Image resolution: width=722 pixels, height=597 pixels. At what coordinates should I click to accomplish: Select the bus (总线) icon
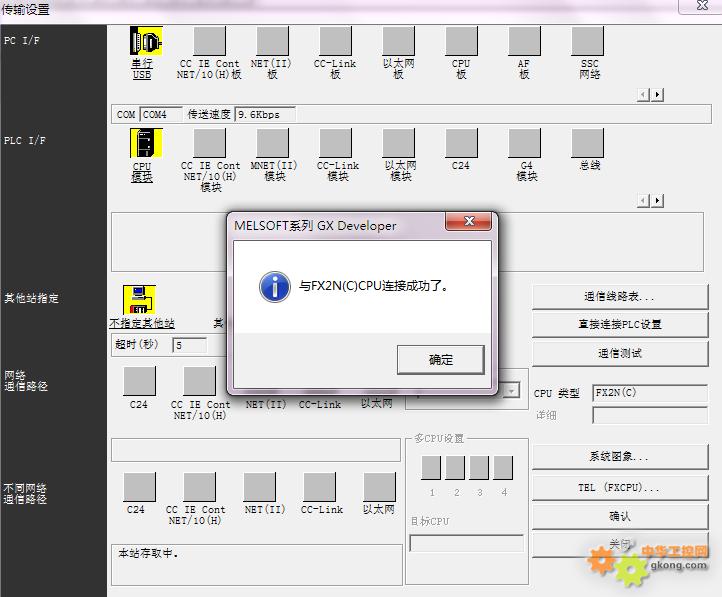click(588, 143)
